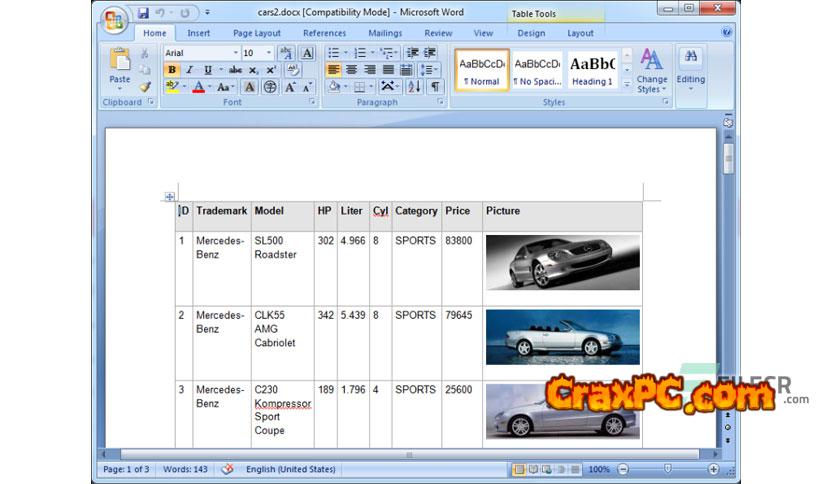The width and height of the screenshot is (836, 484).
Task: Click the table move handle icon
Action: tap(169, 197)
